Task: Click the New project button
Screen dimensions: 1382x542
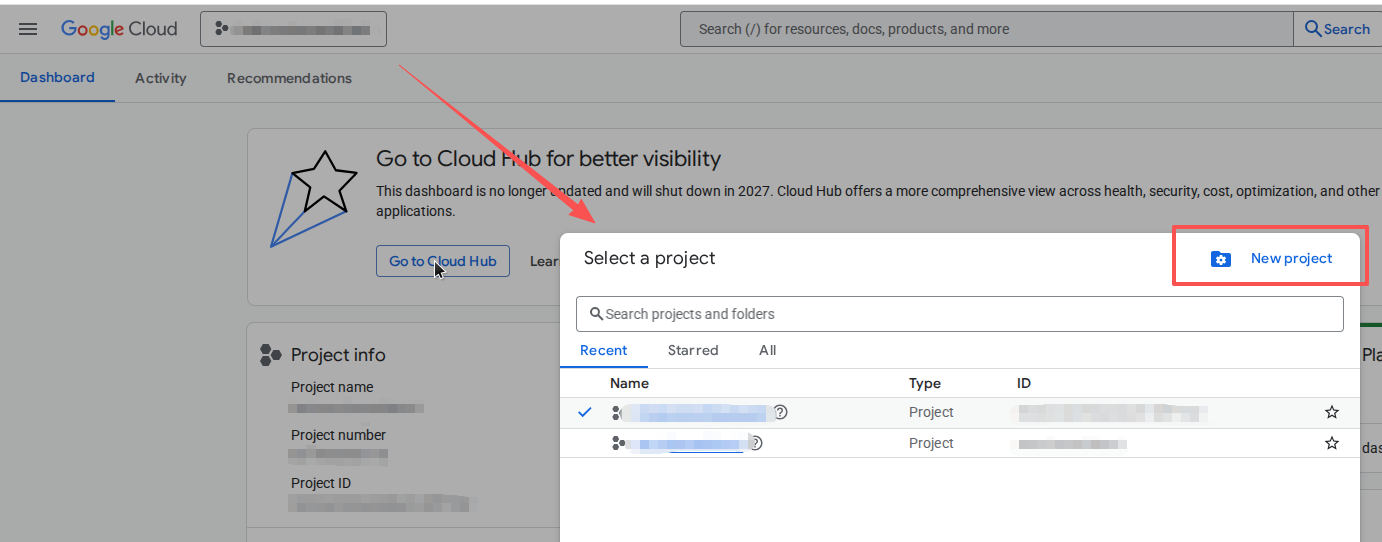Action: coord(1270,258)
